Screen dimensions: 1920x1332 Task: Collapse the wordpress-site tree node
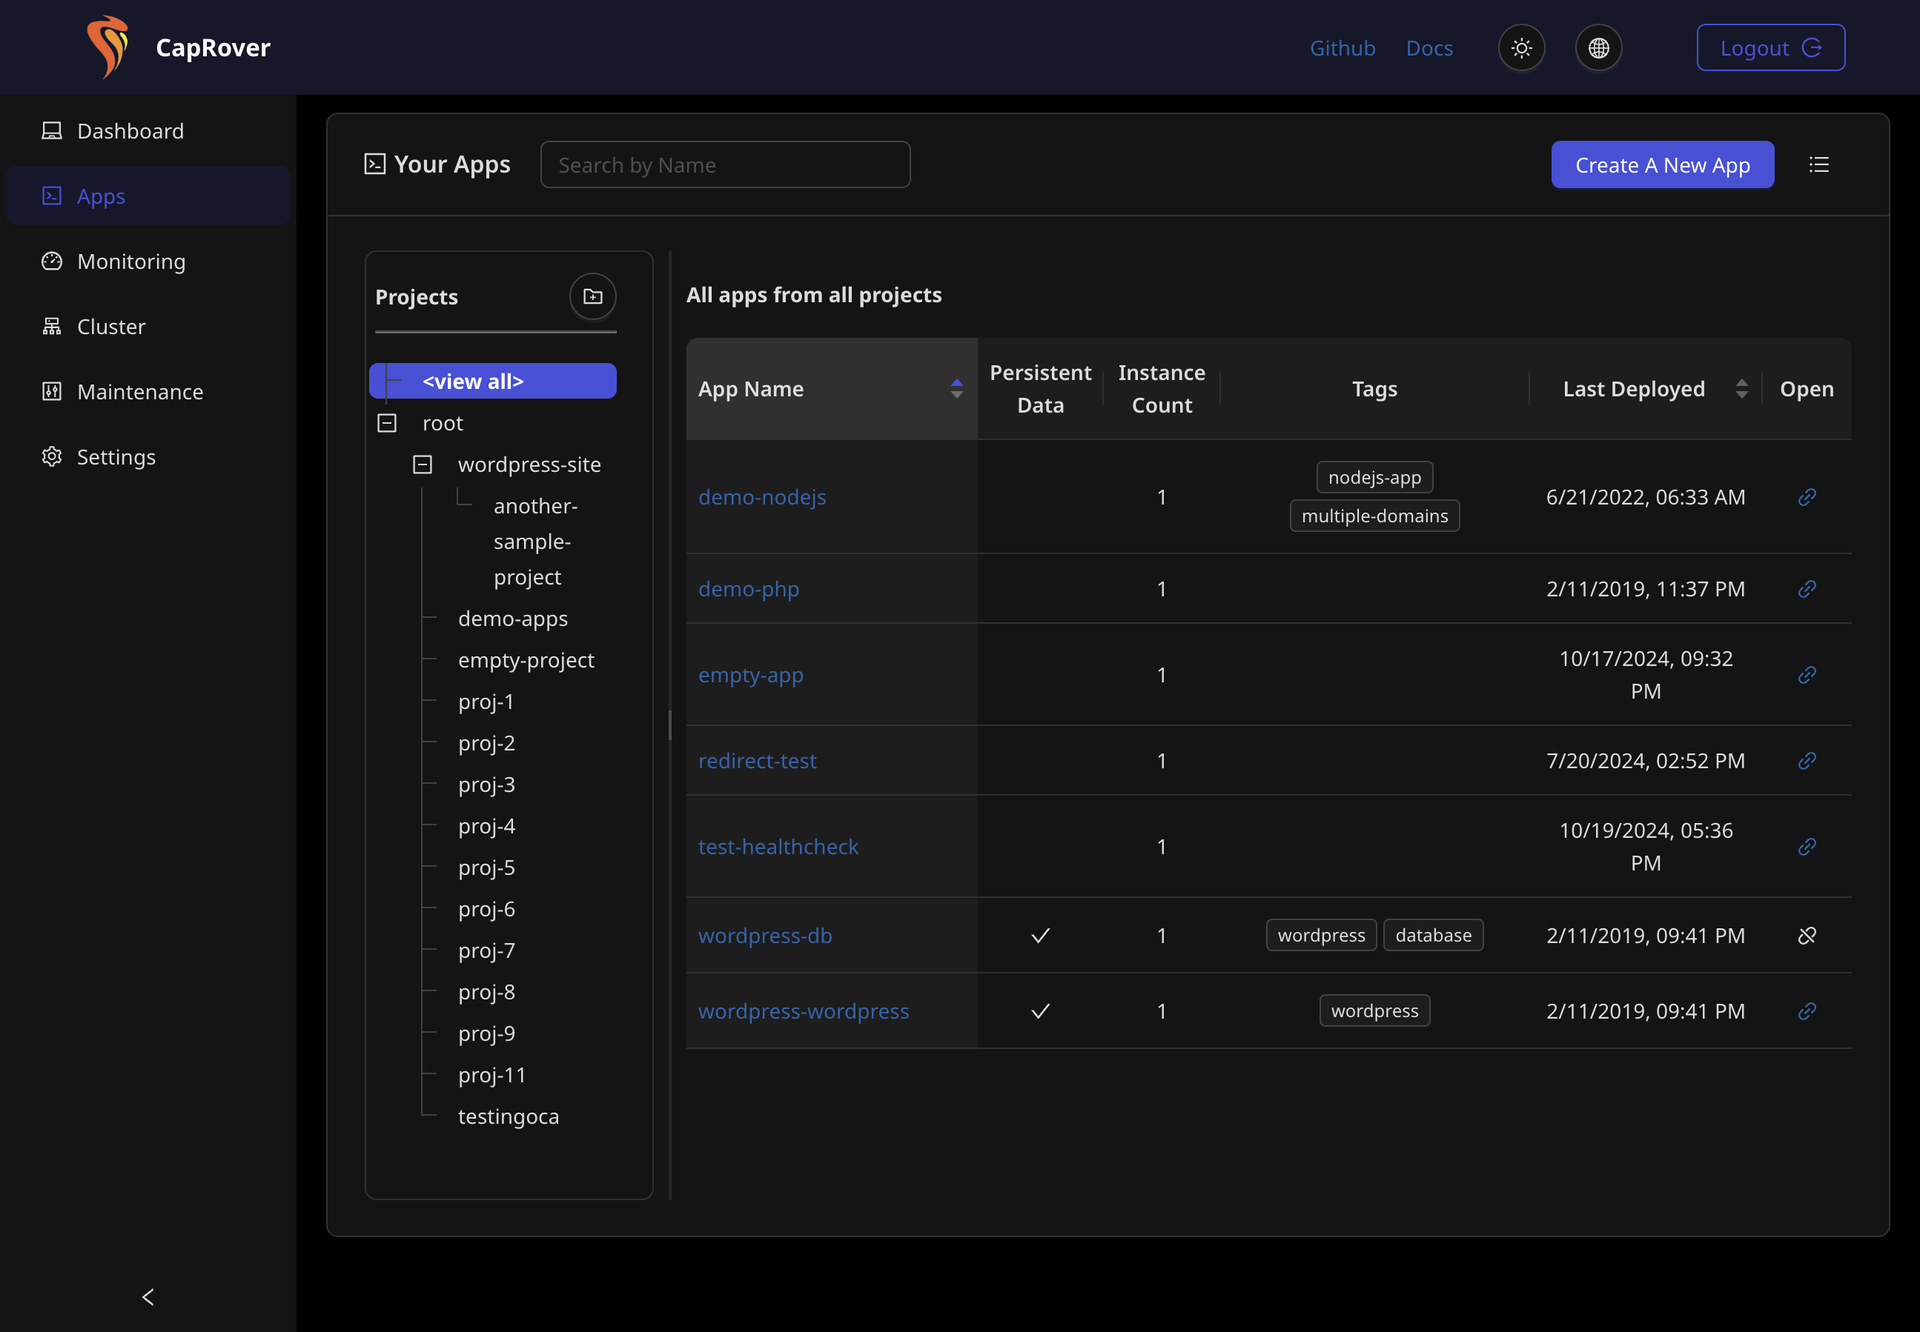point(422,465)
